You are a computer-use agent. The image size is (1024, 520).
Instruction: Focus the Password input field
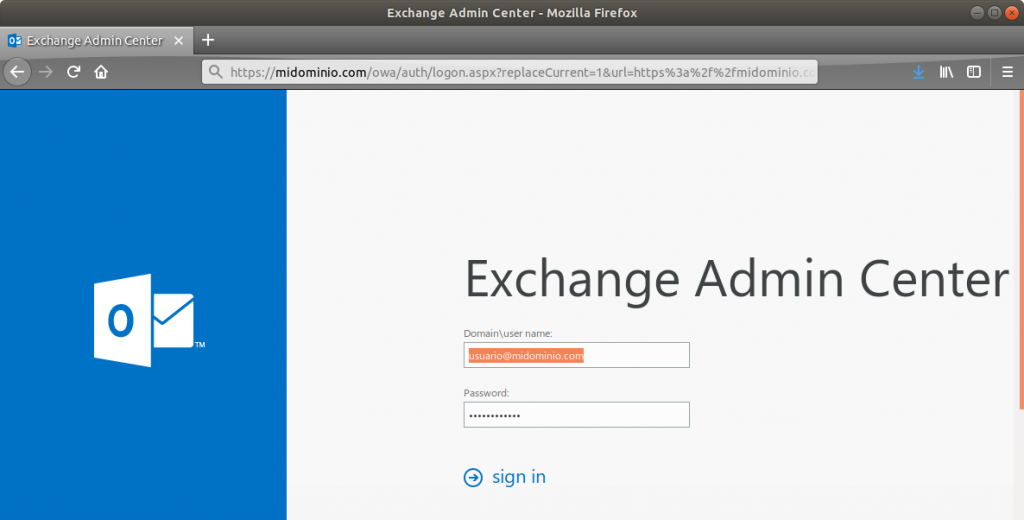click(577, 415)
